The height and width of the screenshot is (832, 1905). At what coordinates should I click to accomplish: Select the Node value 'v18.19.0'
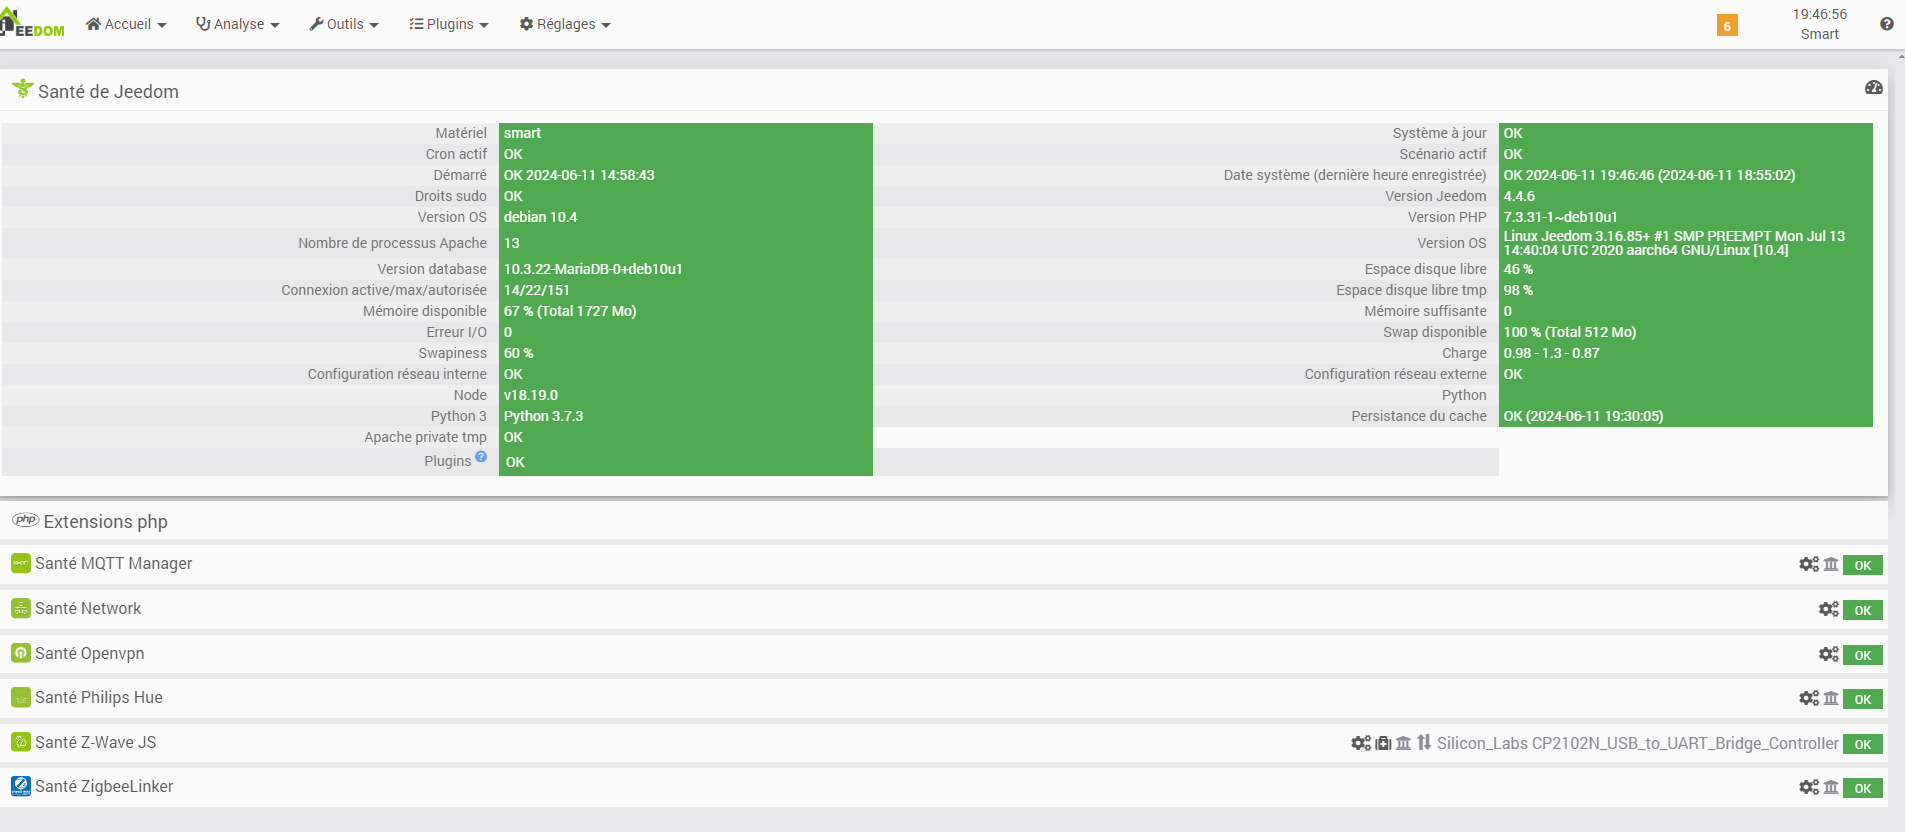click(531, 395)
